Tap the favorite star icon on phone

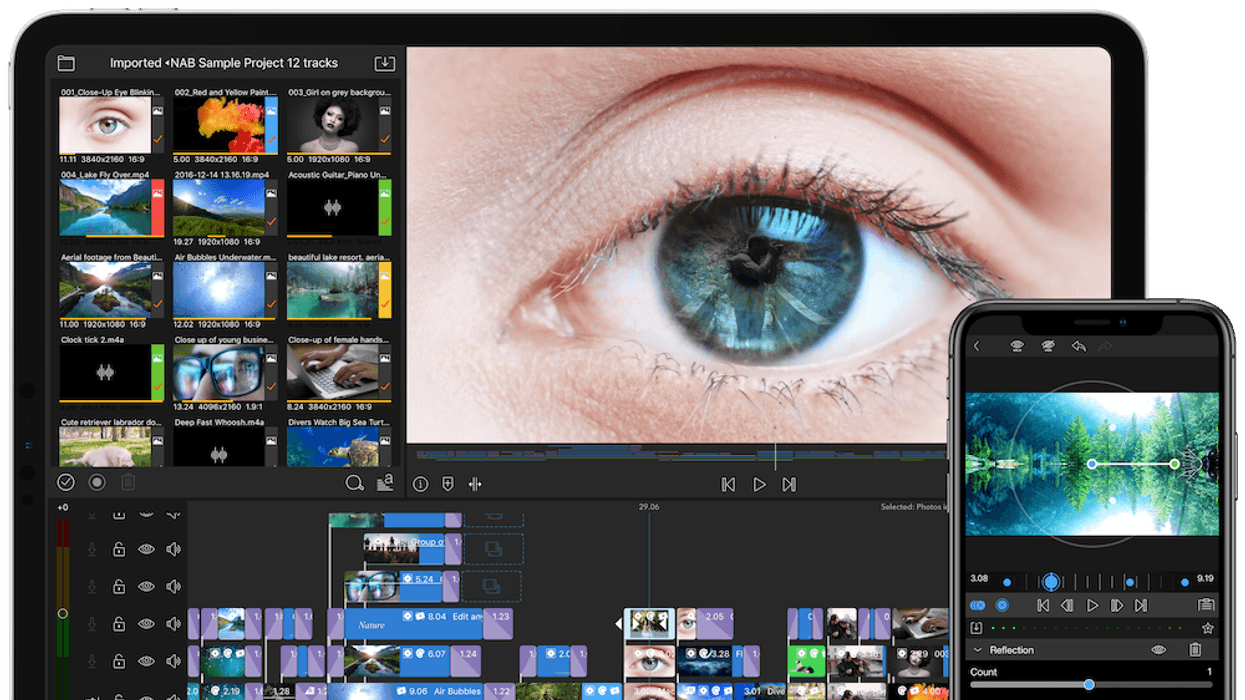point(1207,628)
